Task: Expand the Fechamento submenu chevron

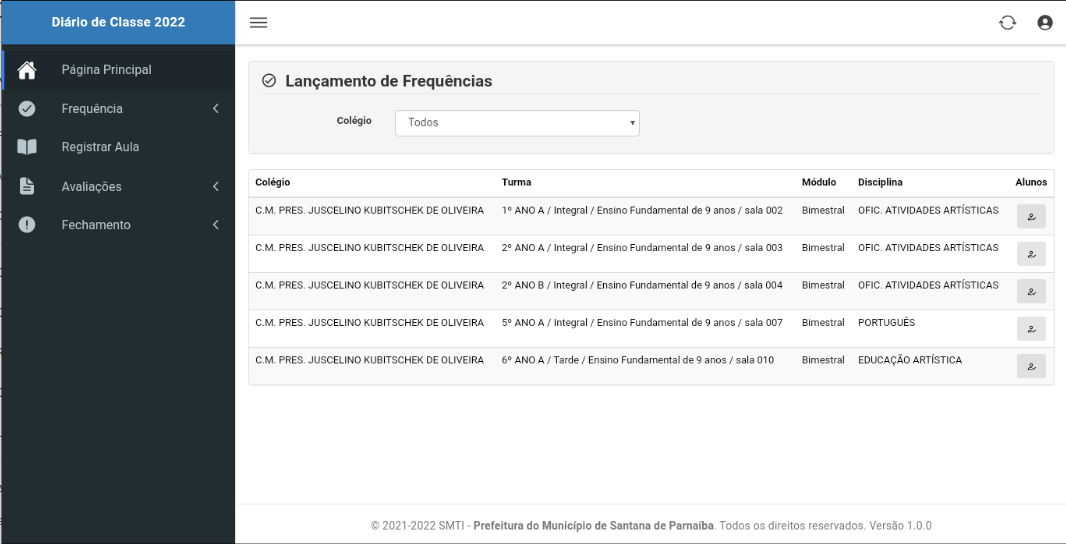Action: 216,225
